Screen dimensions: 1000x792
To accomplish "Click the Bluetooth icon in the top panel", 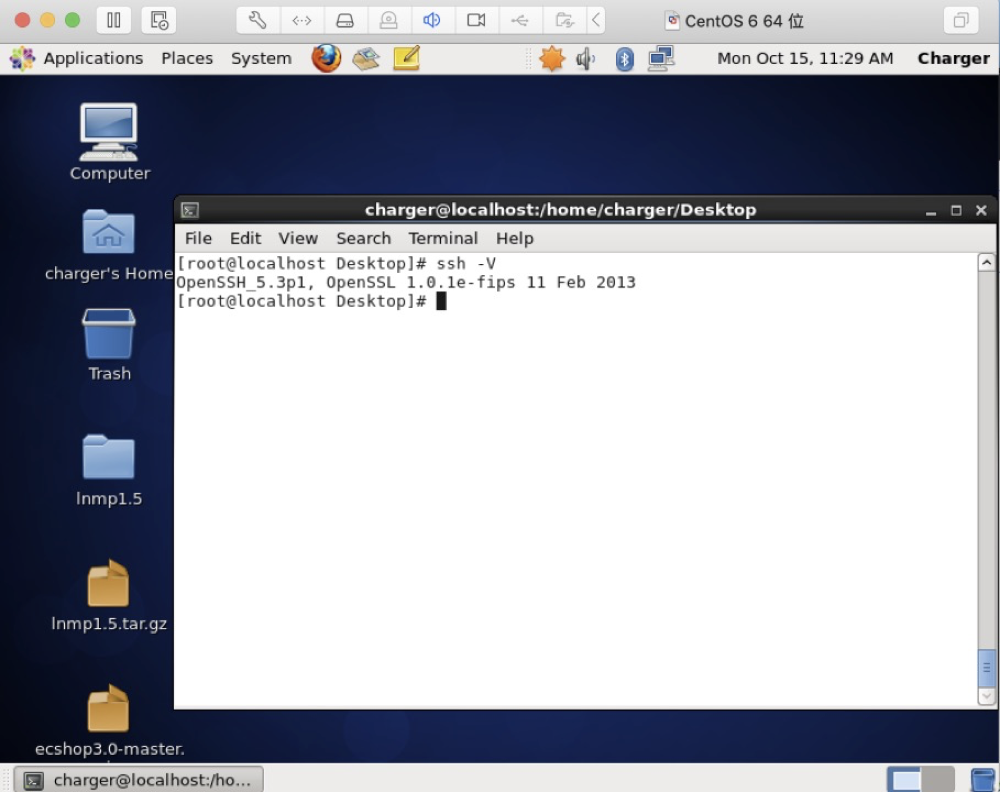I will point(624,59).
